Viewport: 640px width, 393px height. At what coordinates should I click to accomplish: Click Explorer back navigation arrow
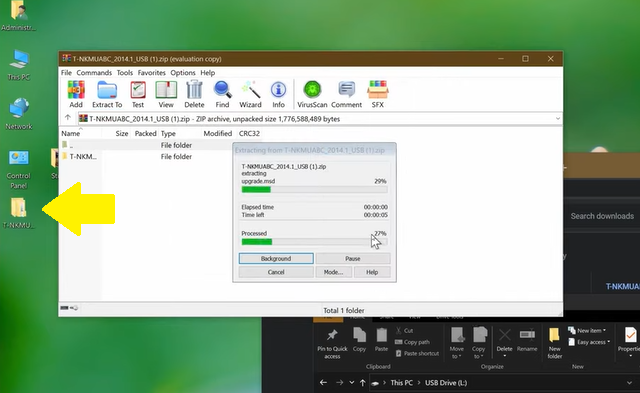(x=323, y=383)
